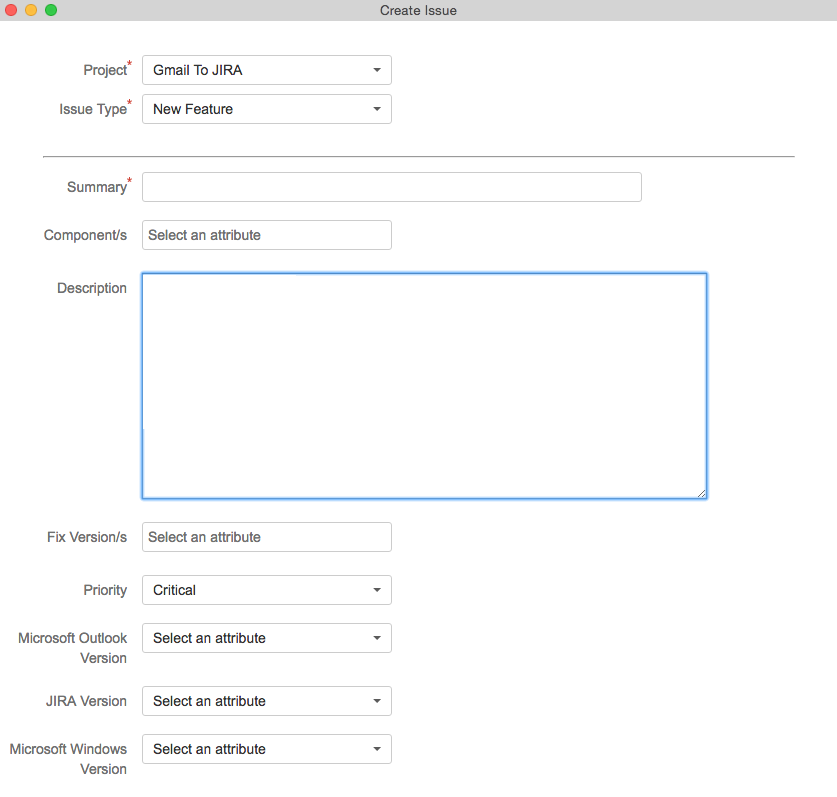Click the JIRA Version label

(x=88, y=701)
